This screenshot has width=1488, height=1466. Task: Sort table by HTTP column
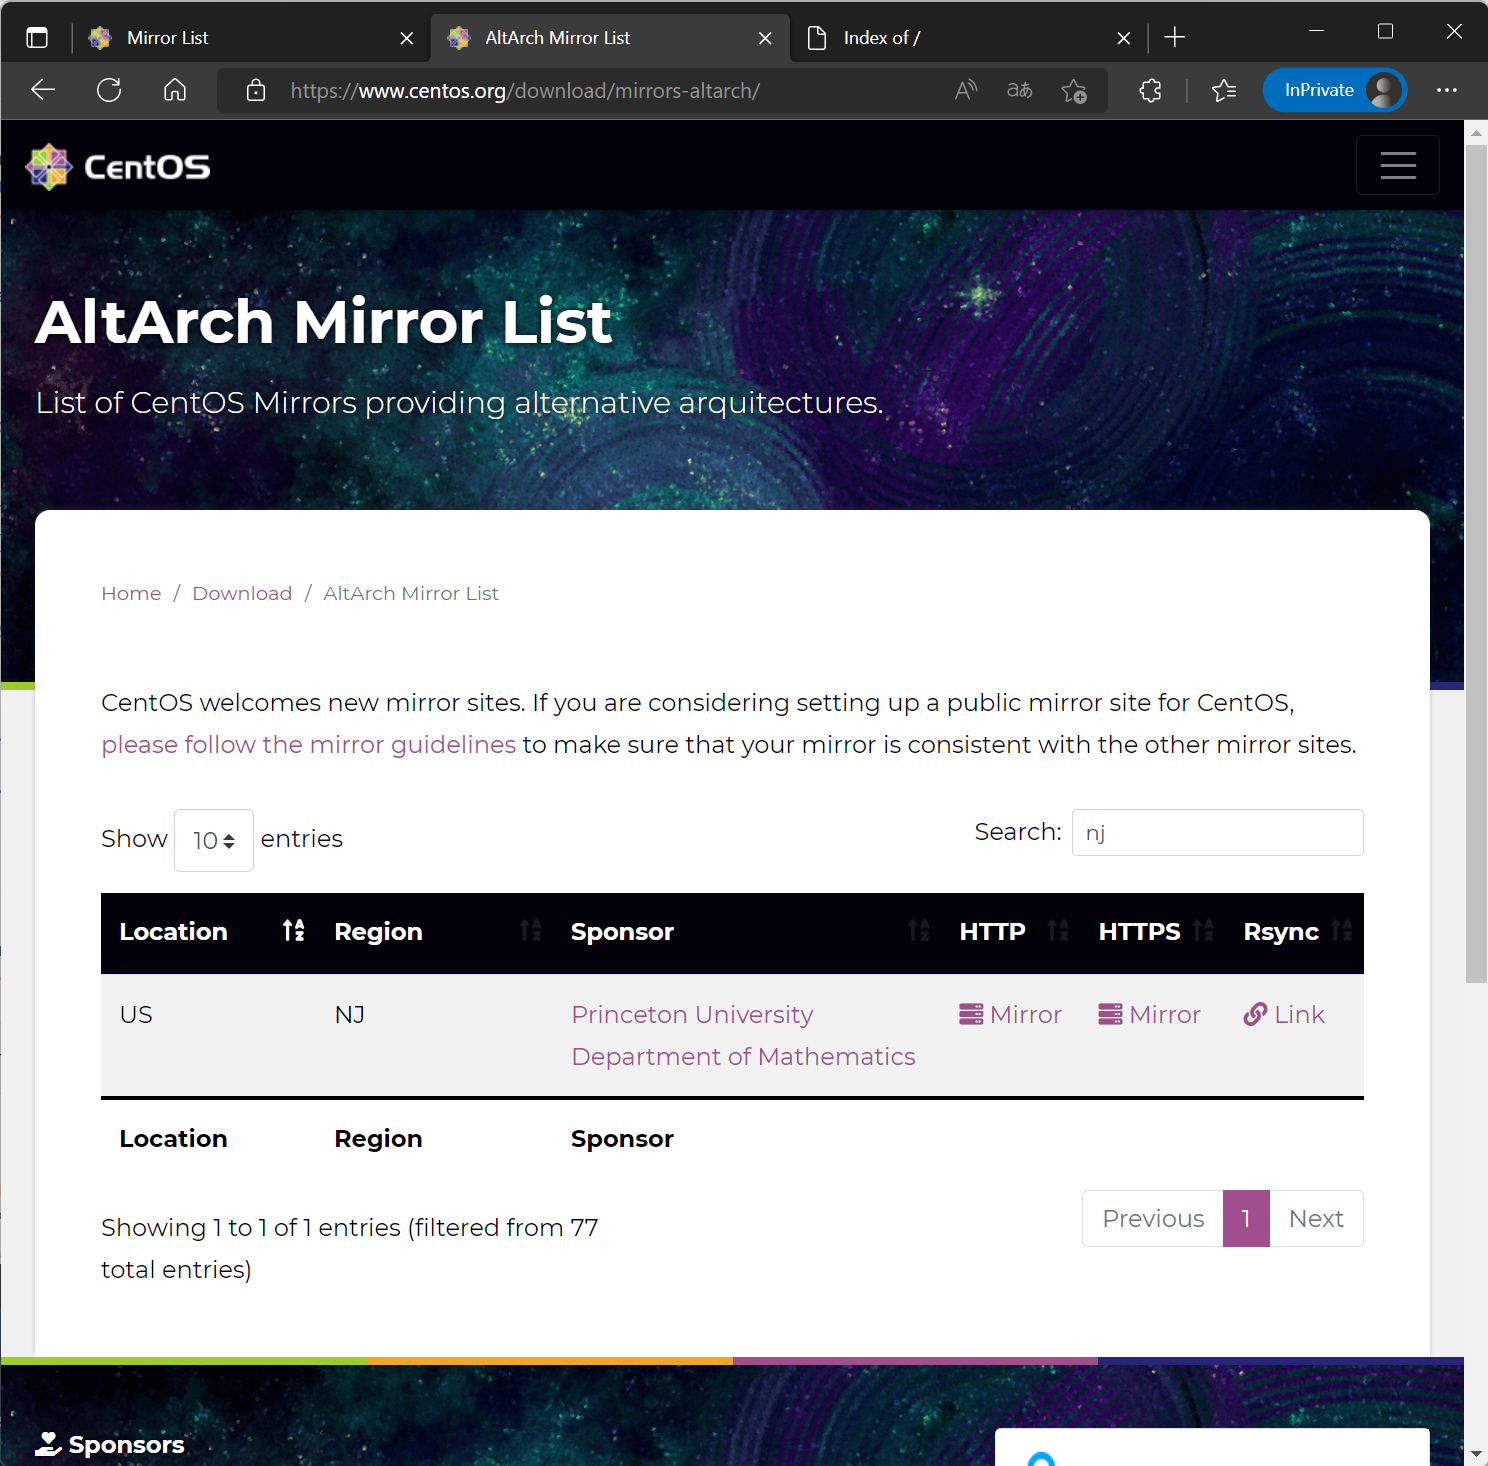[x=1011, y=932]
